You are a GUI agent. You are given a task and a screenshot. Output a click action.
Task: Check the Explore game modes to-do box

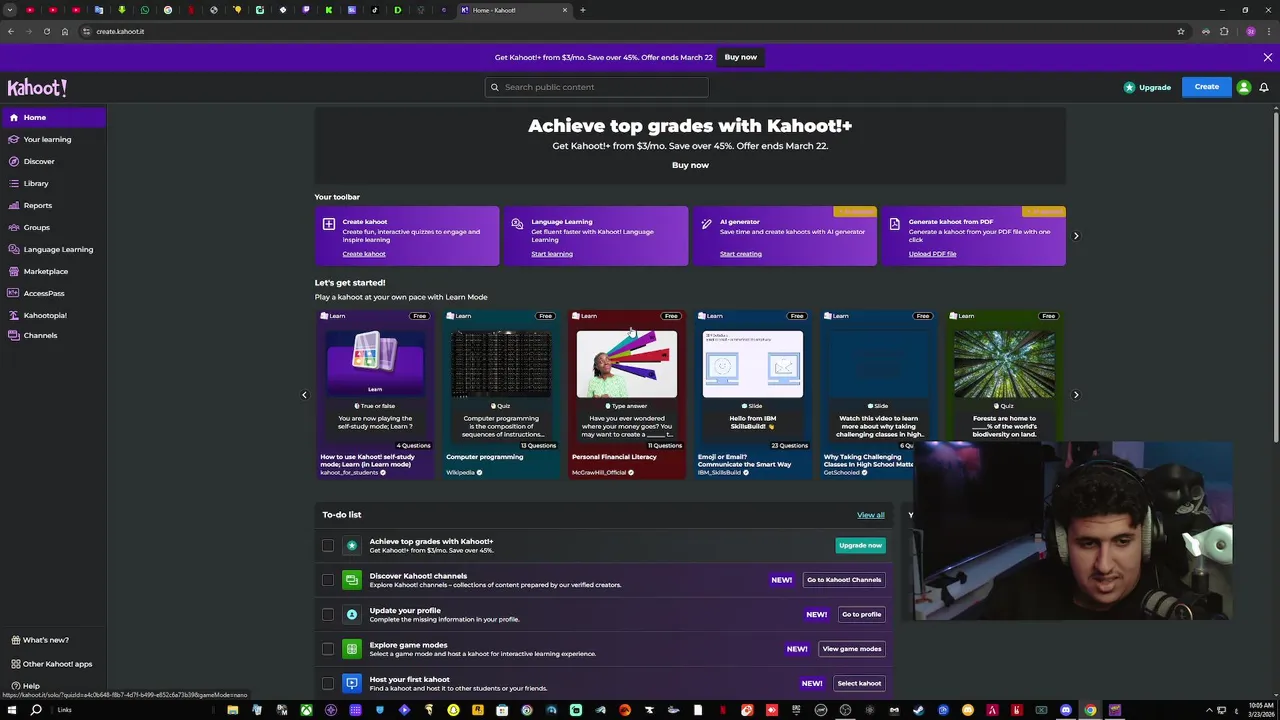328,649
